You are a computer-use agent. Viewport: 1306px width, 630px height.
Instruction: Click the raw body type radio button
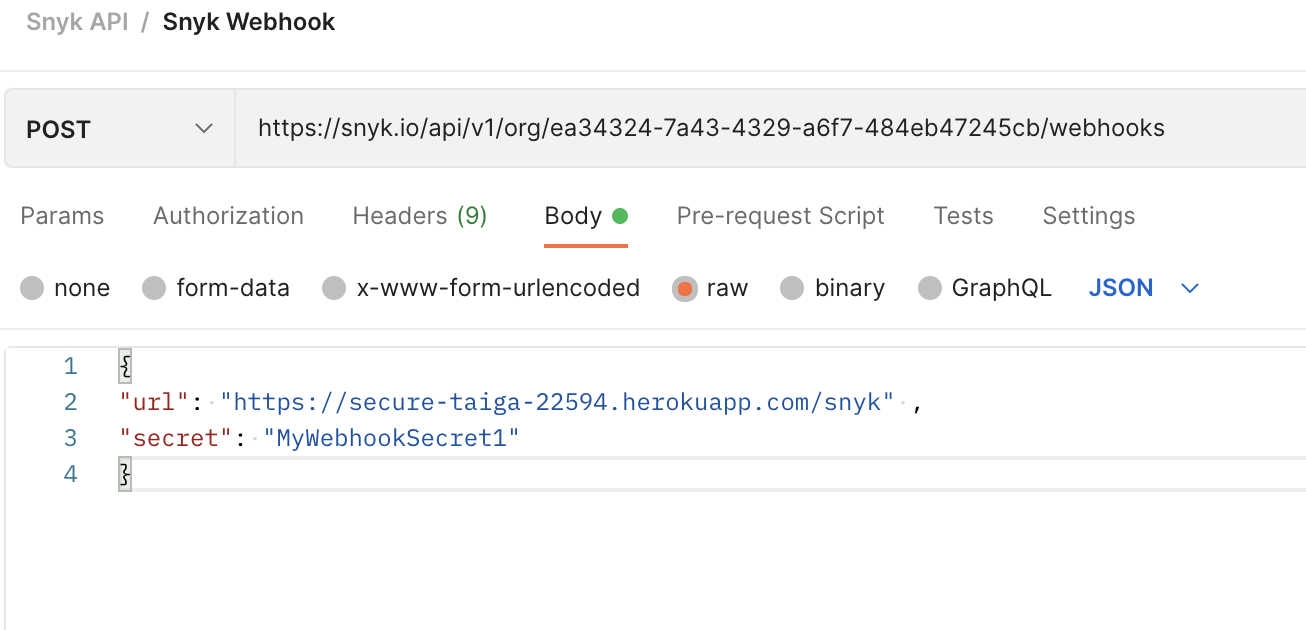click(x=683, y=288)
